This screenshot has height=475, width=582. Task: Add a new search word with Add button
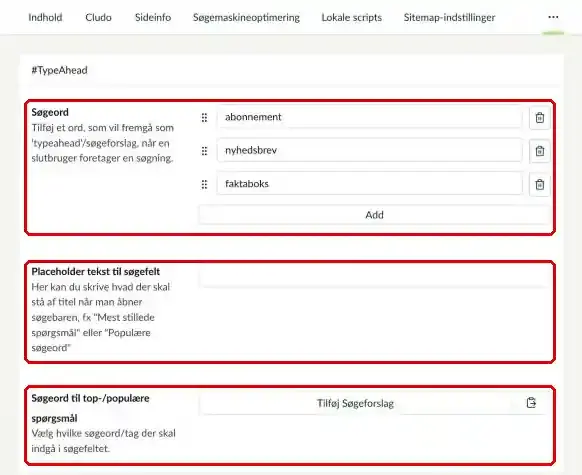coord(374,215)
